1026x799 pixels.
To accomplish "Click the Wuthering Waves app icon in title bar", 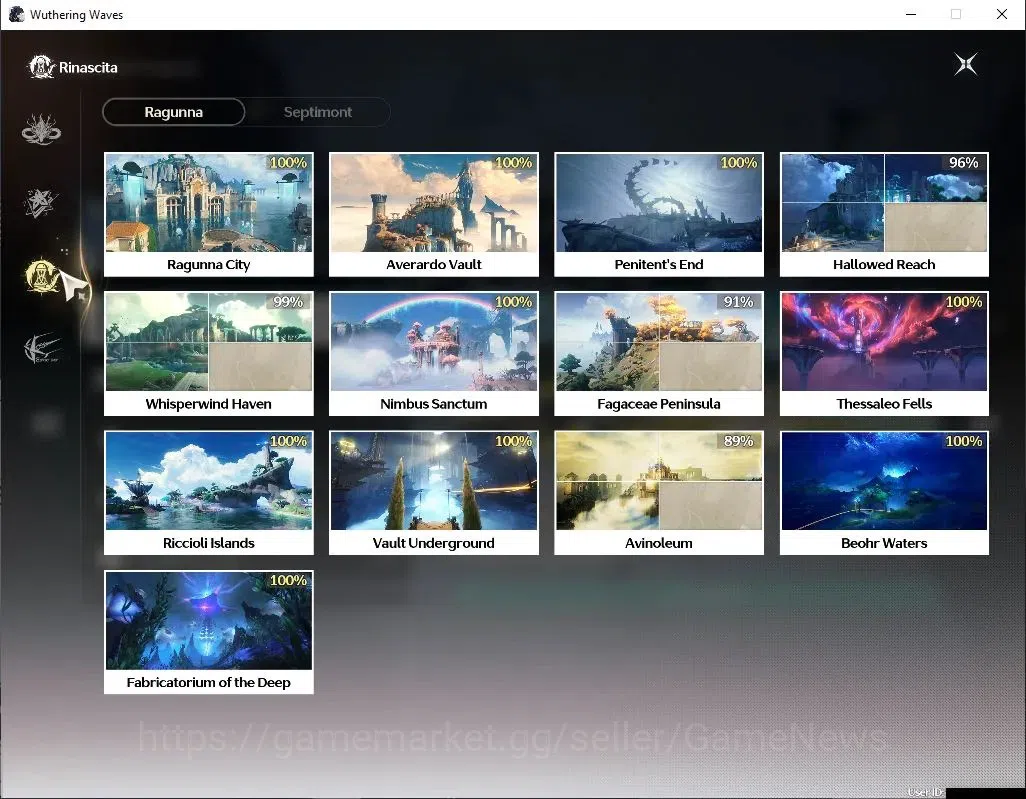I will (16, 14).
